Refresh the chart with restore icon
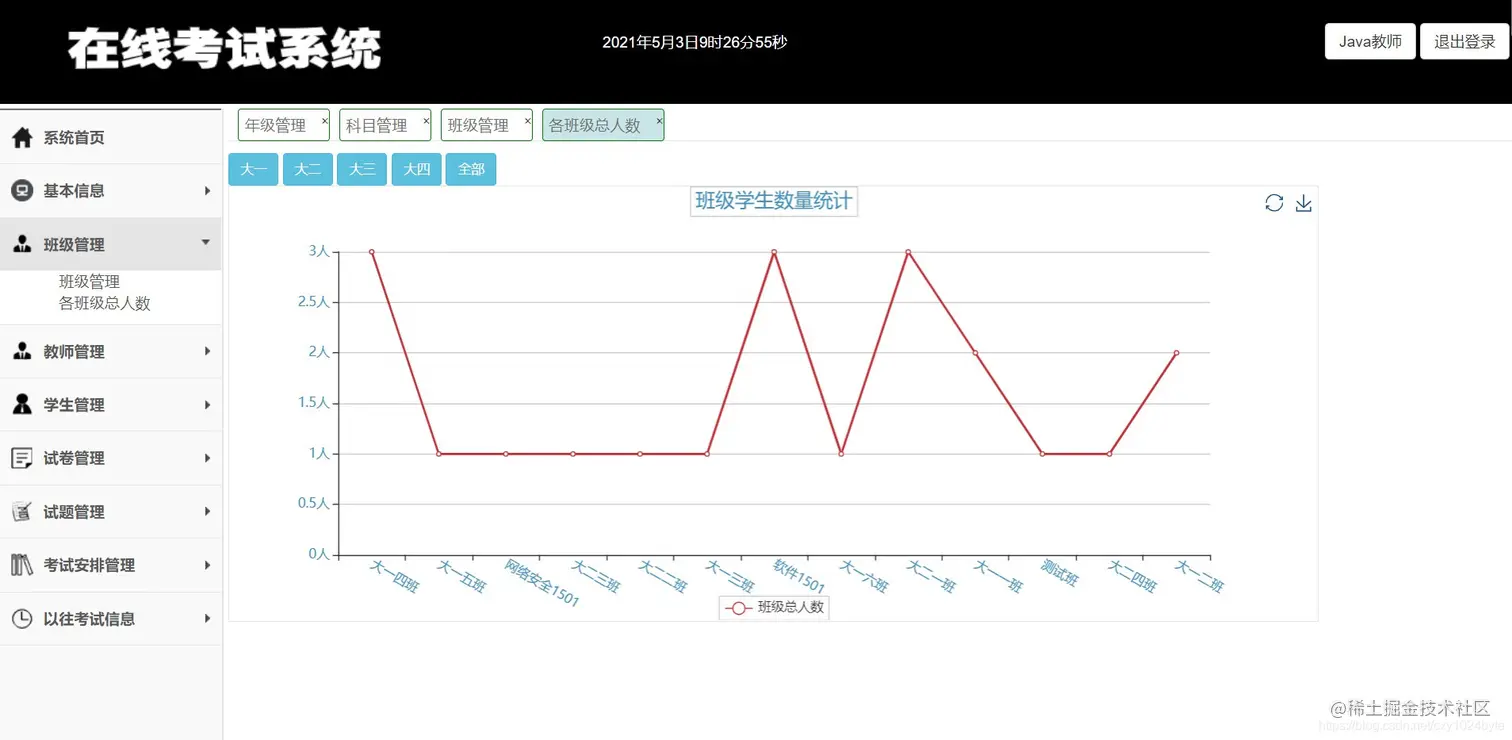This screenshot has width=1512, height=740. [x=1274, y=203]
